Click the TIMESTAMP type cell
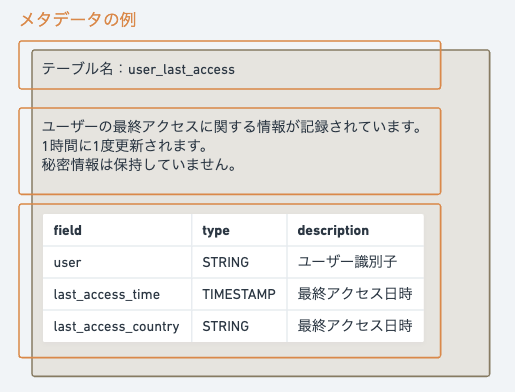The image size is (515, 392). (x=239, y=294)
